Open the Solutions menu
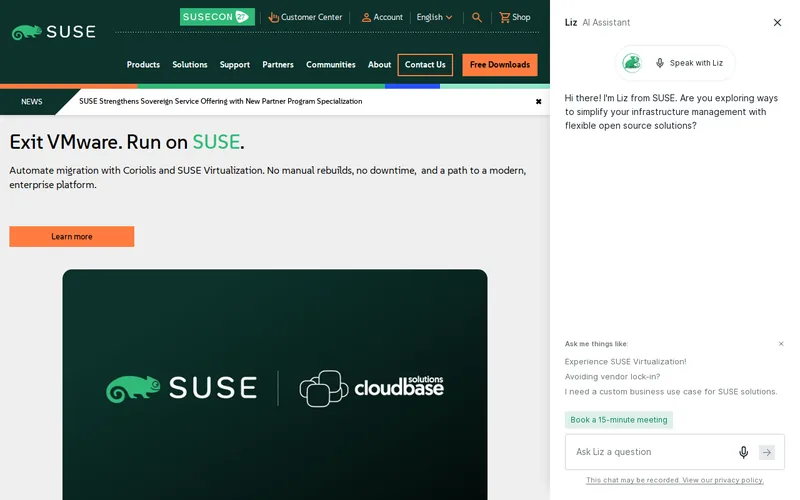This screenshot has height=500, width=800. coord(190,65)
